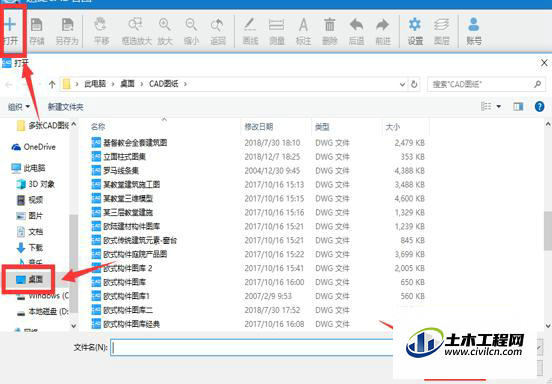Select 桌面 (Desktop) in navigation tree
This screenshot has width=552, height=384.
30,279
